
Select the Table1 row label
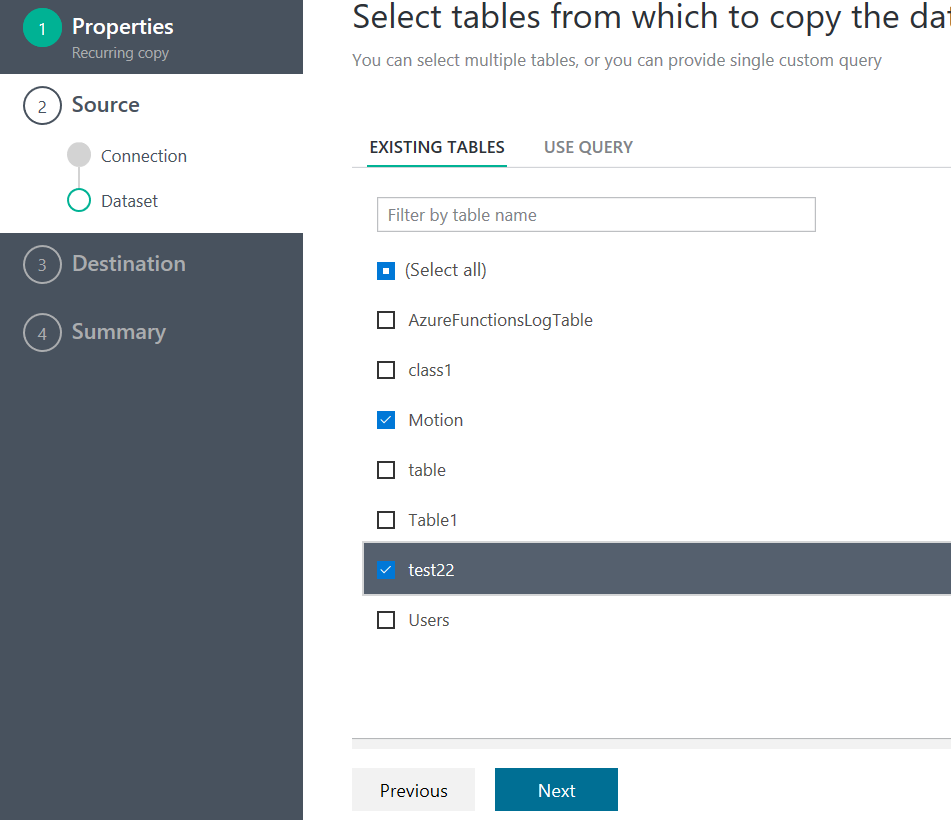(433, 520)
